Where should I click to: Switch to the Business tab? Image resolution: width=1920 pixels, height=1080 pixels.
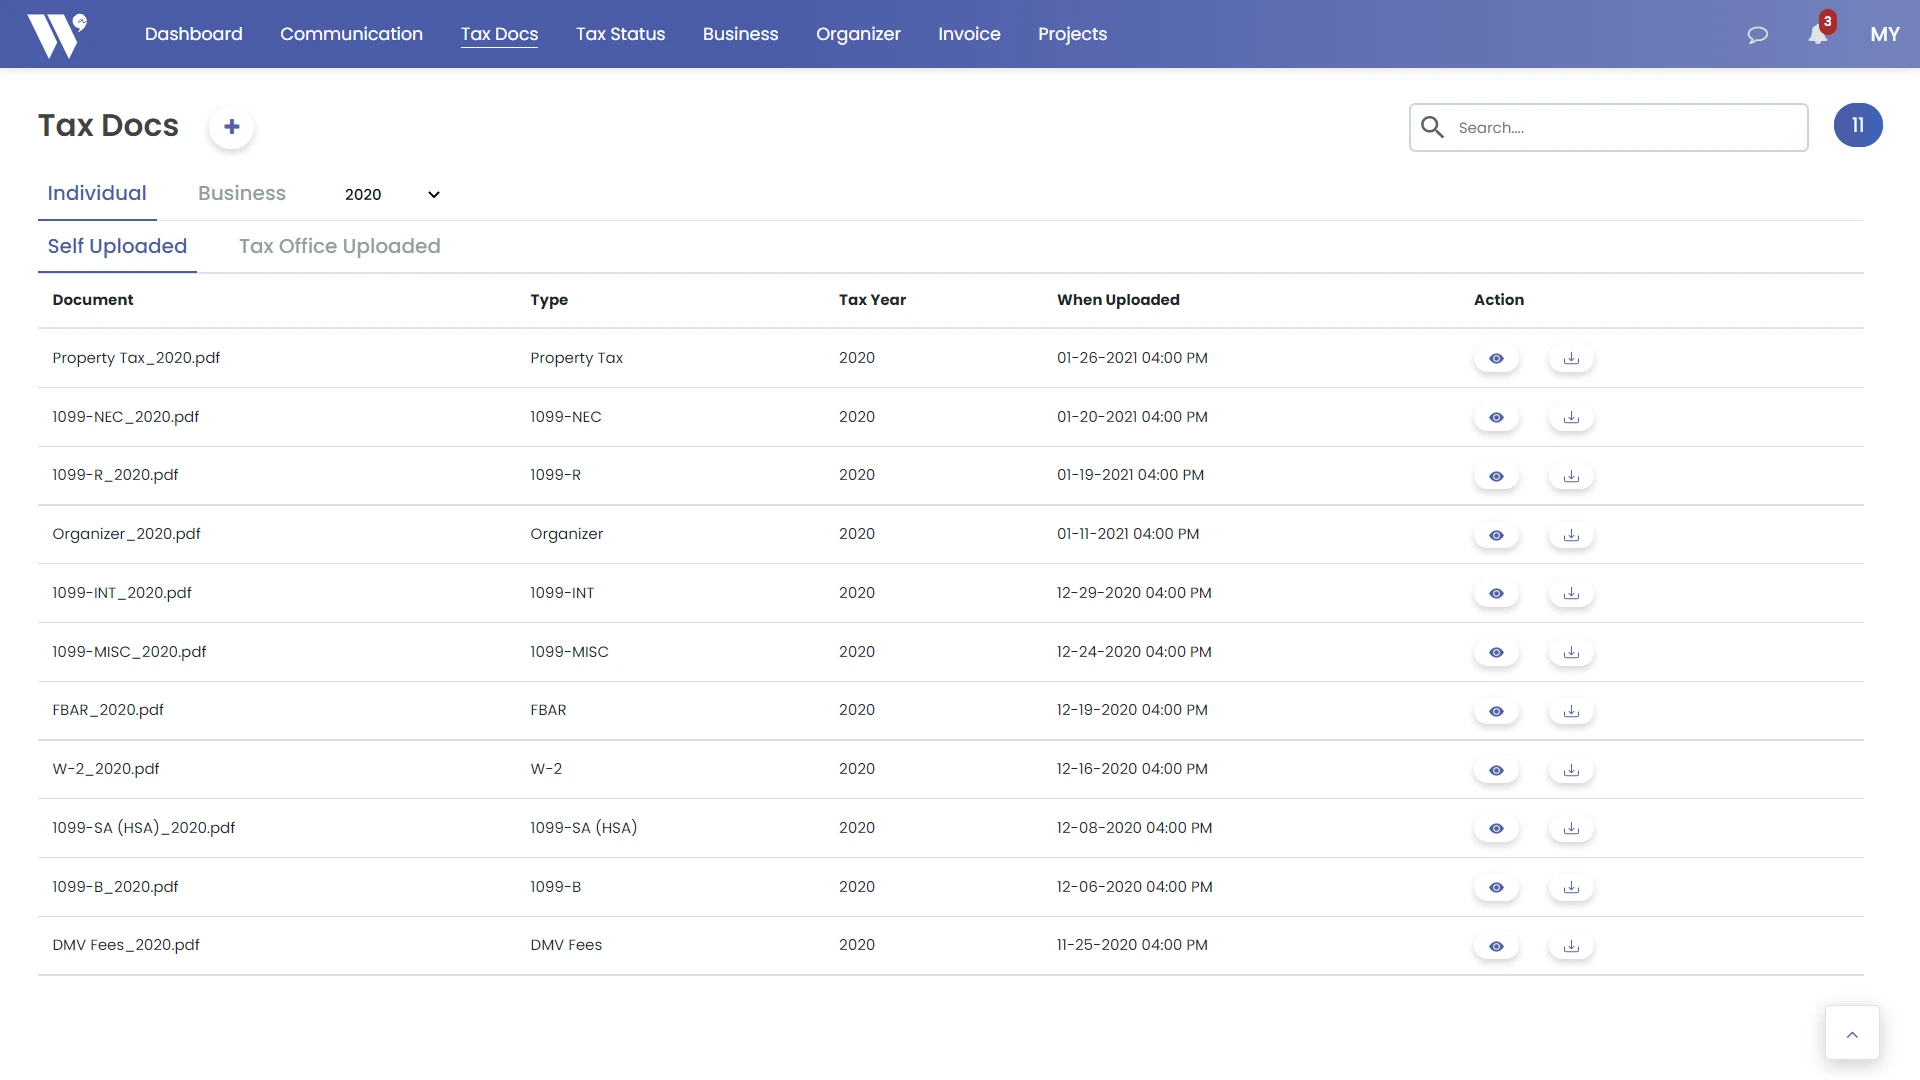point(242,193)
